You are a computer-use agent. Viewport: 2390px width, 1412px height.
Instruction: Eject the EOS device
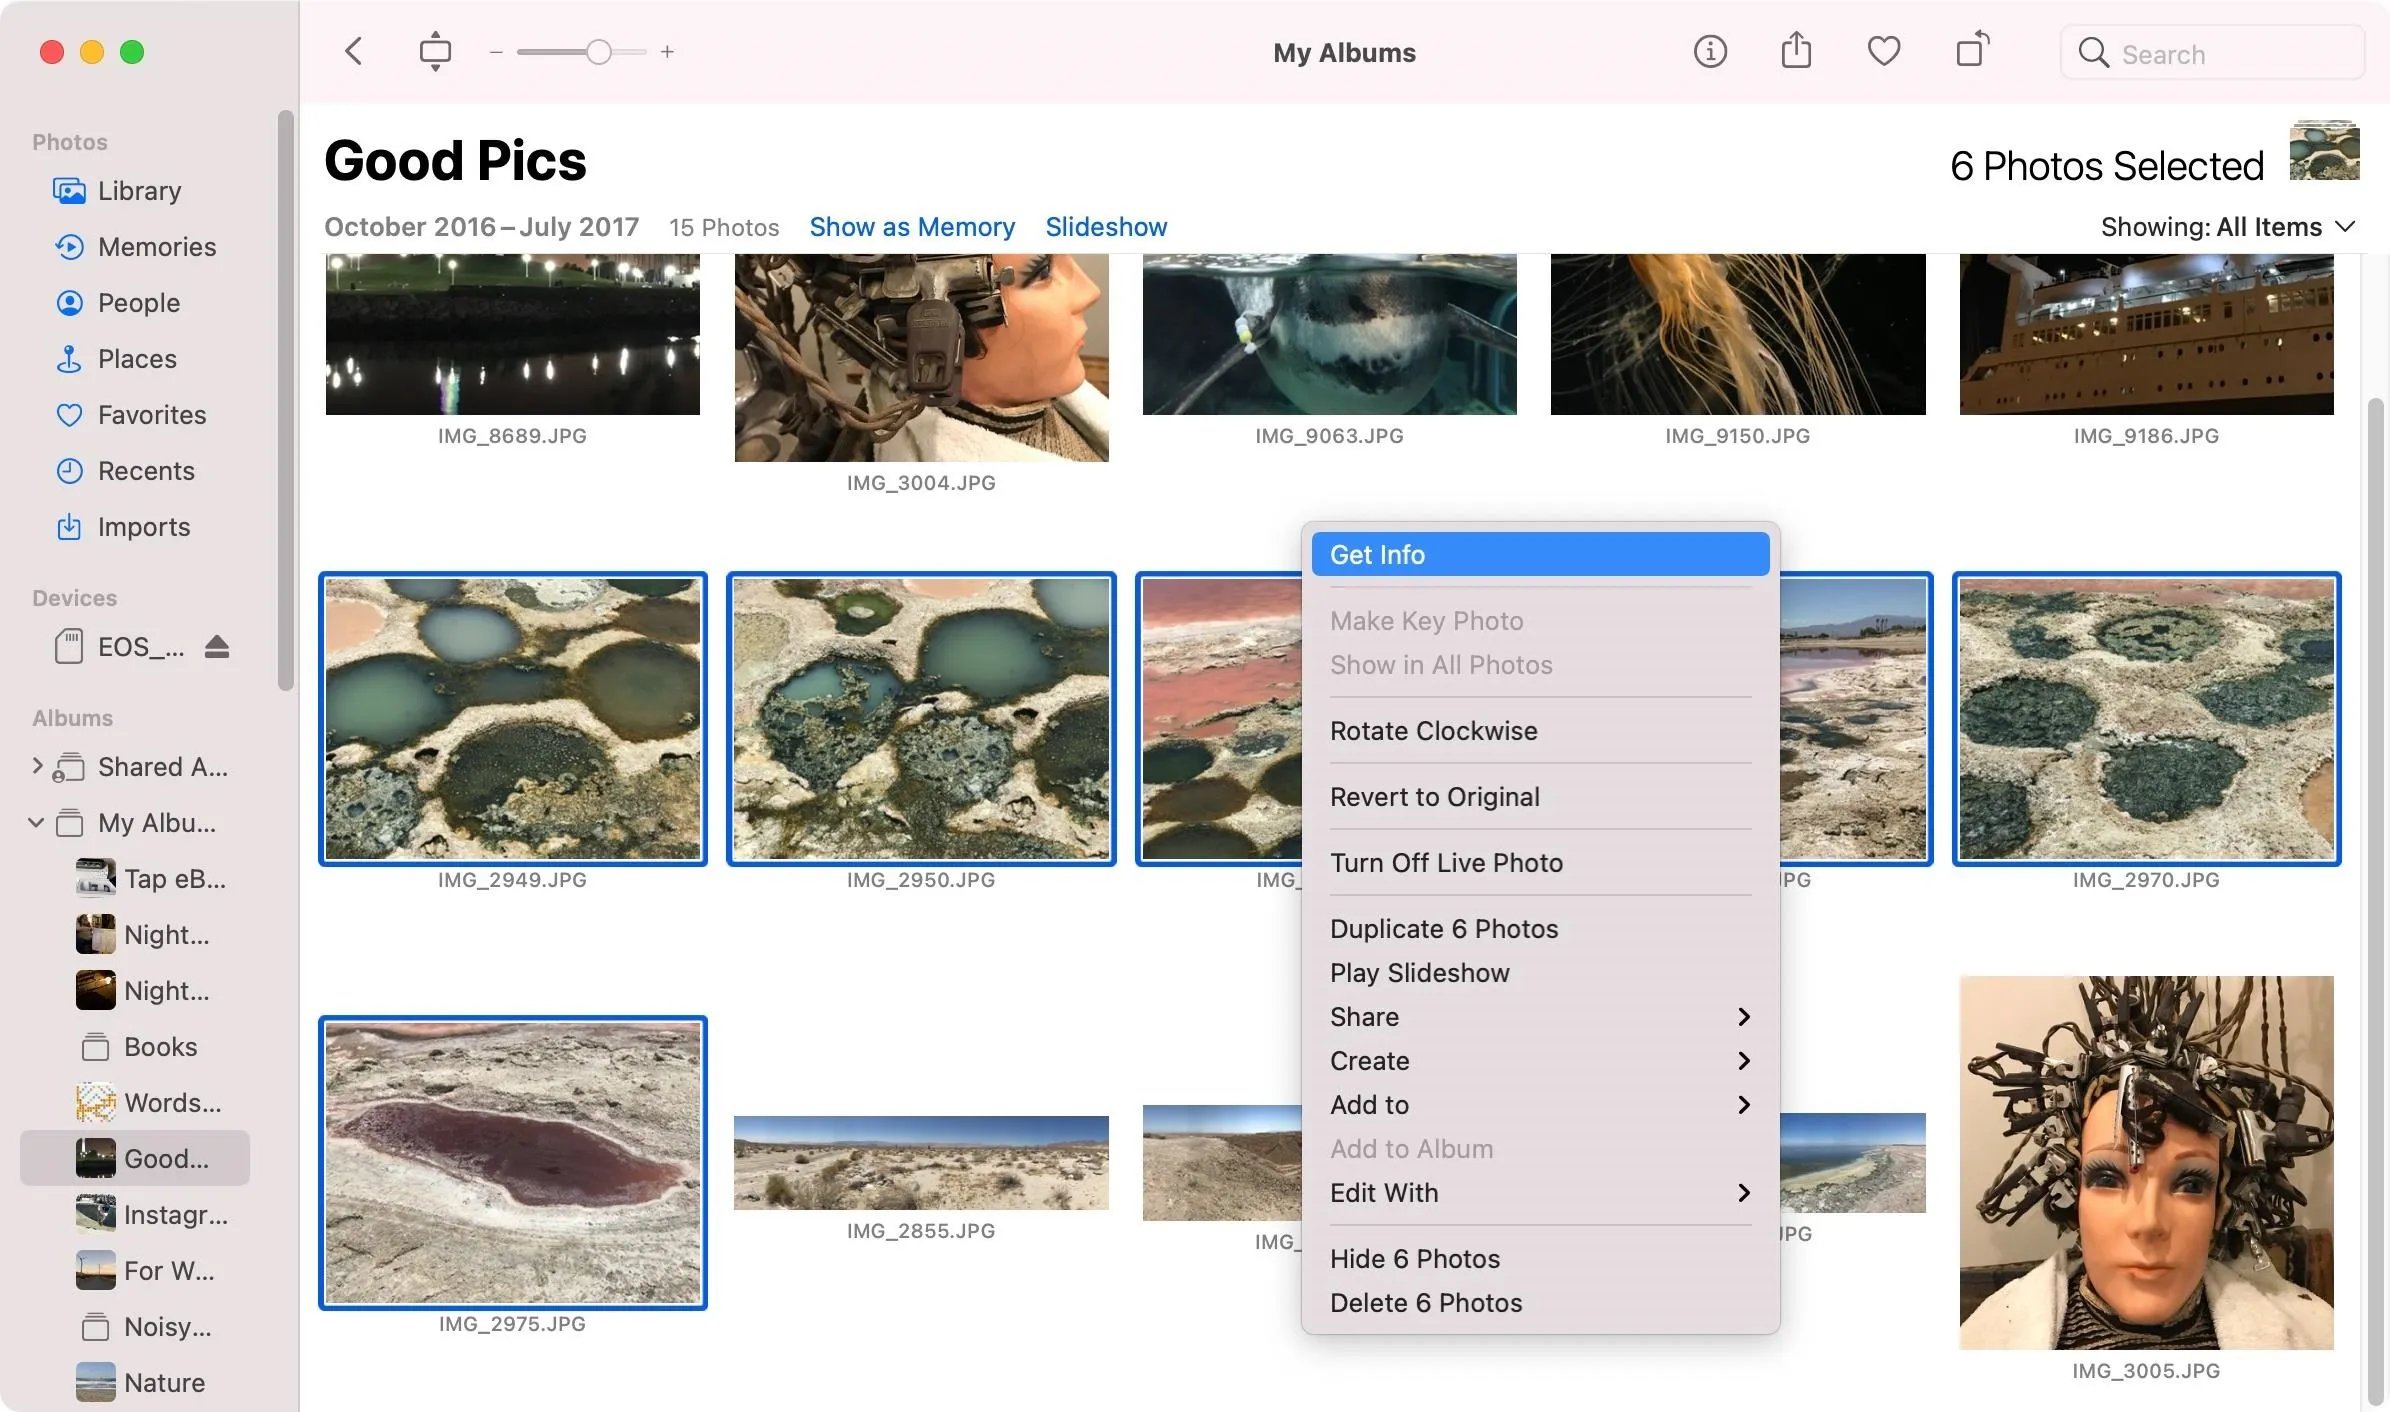(217, 647)
